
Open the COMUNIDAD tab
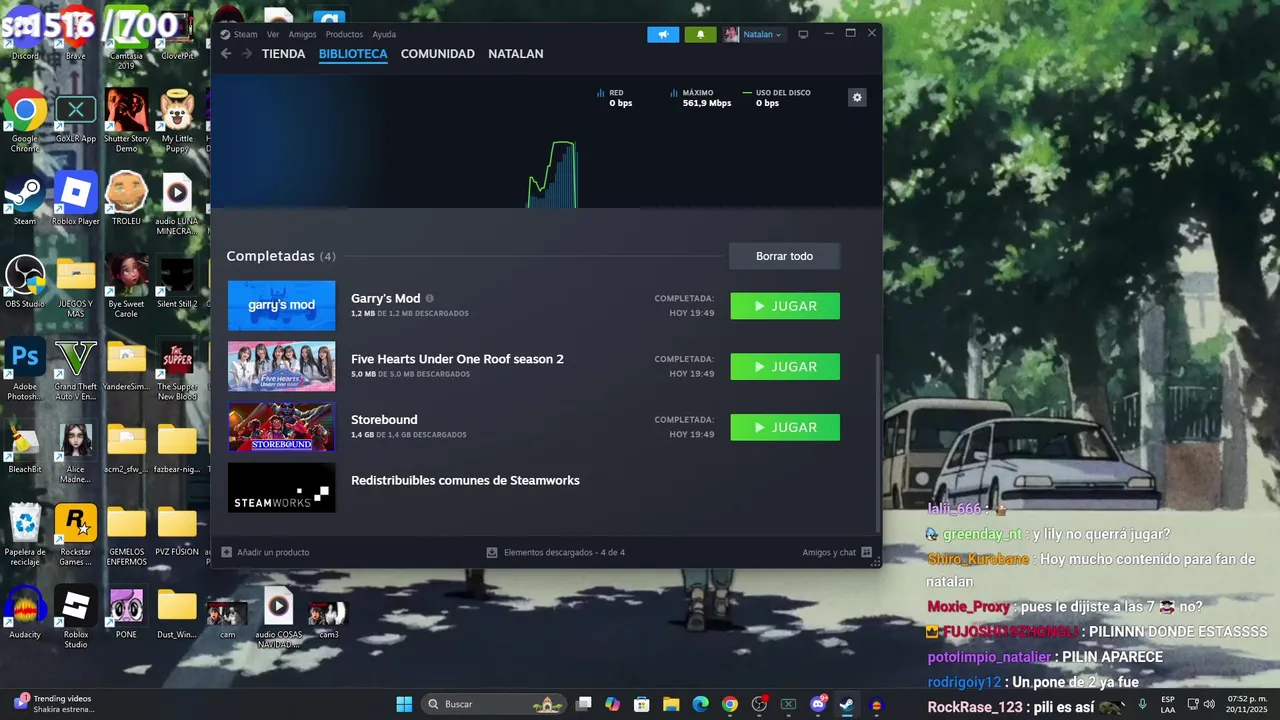click(x=437, y=54)
